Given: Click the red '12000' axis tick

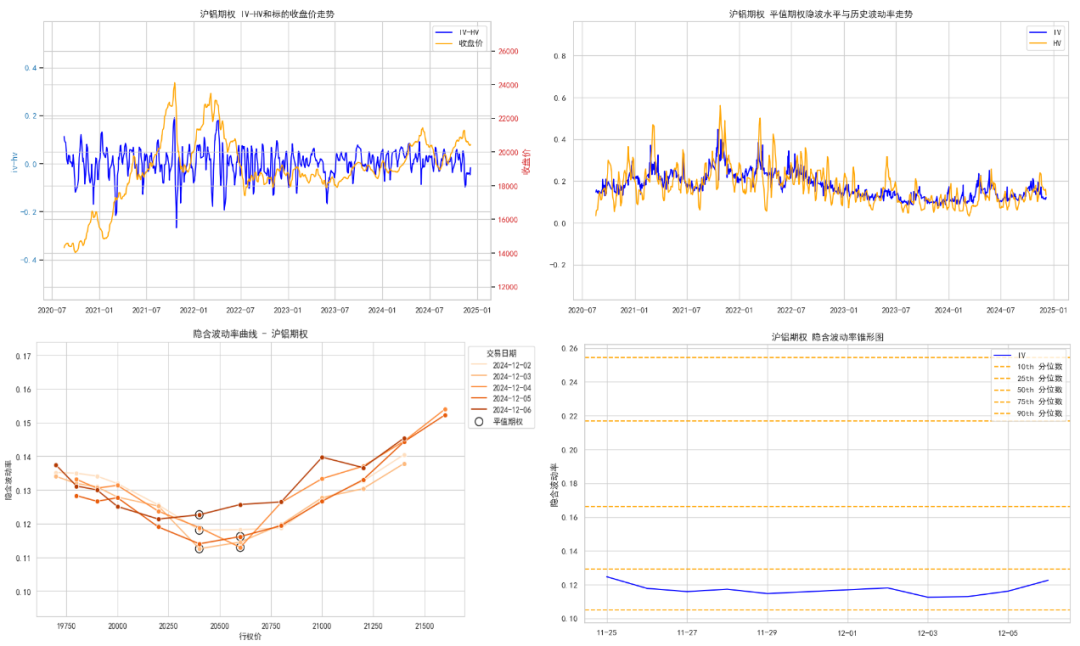Looking at the screenshot, I should pos(508,287).
